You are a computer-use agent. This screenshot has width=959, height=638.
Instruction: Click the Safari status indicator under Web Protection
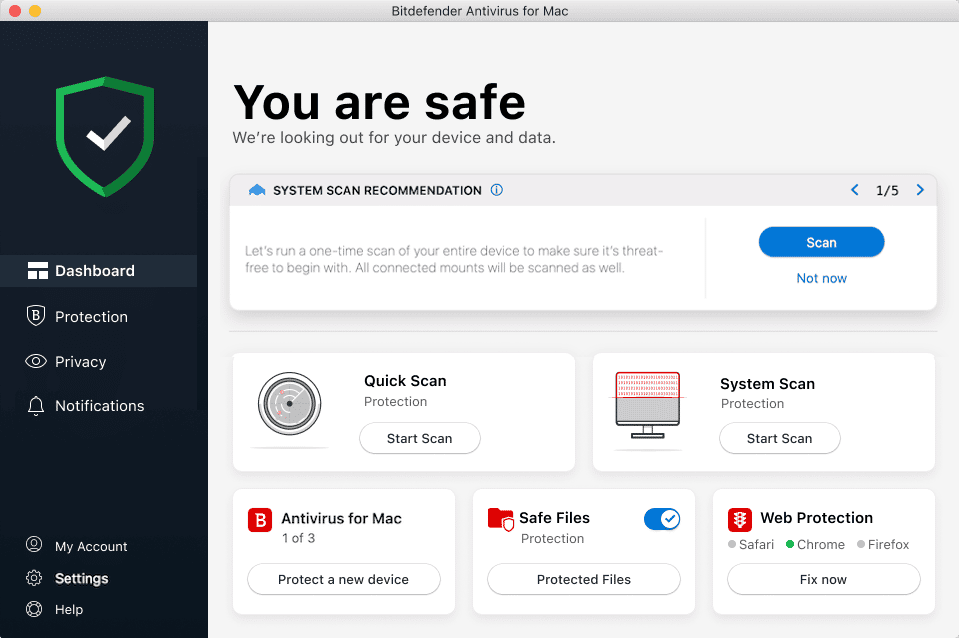(x=732, y=545)
